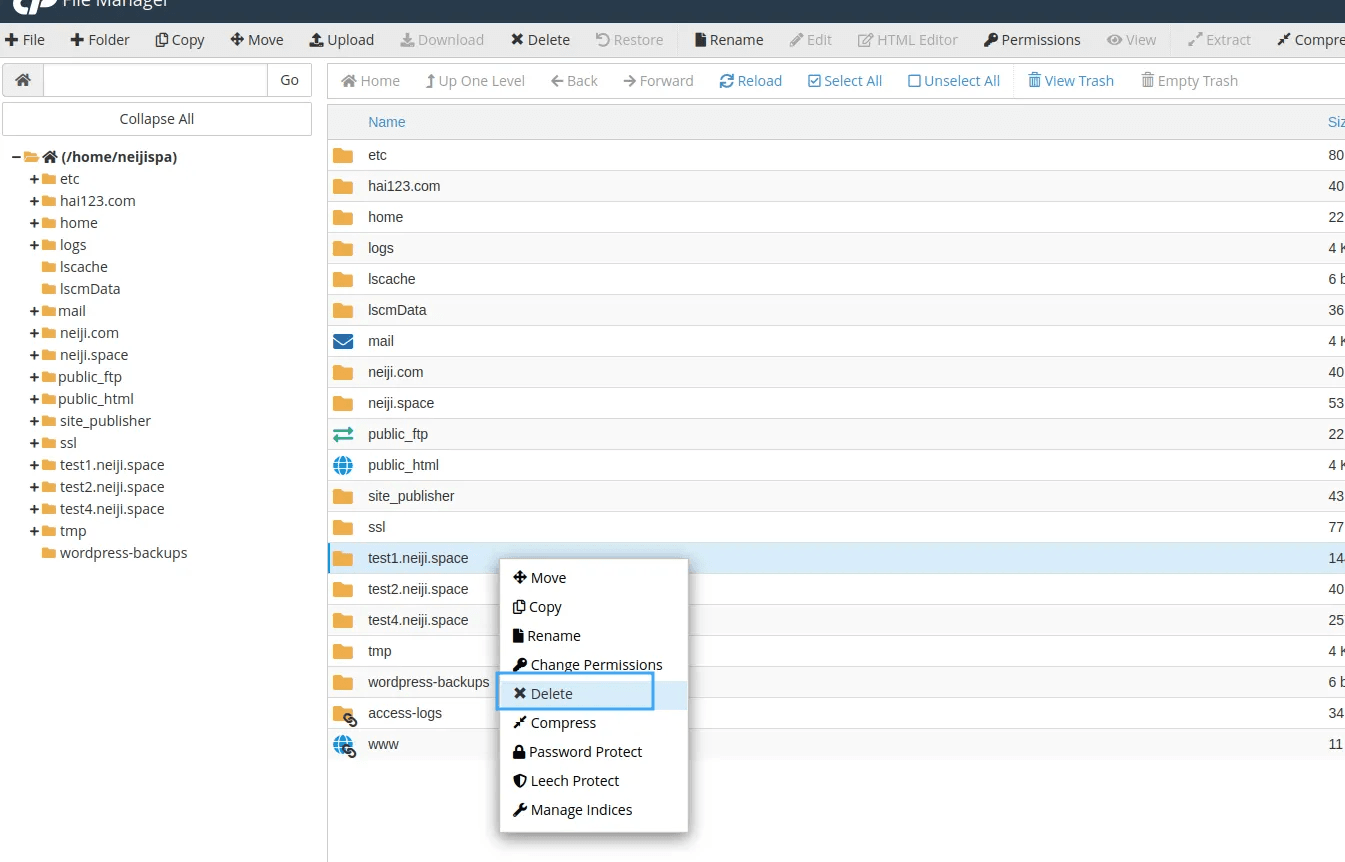Collapse the /home/neijispa root node
1345x862 pixels.
point(14,156)
